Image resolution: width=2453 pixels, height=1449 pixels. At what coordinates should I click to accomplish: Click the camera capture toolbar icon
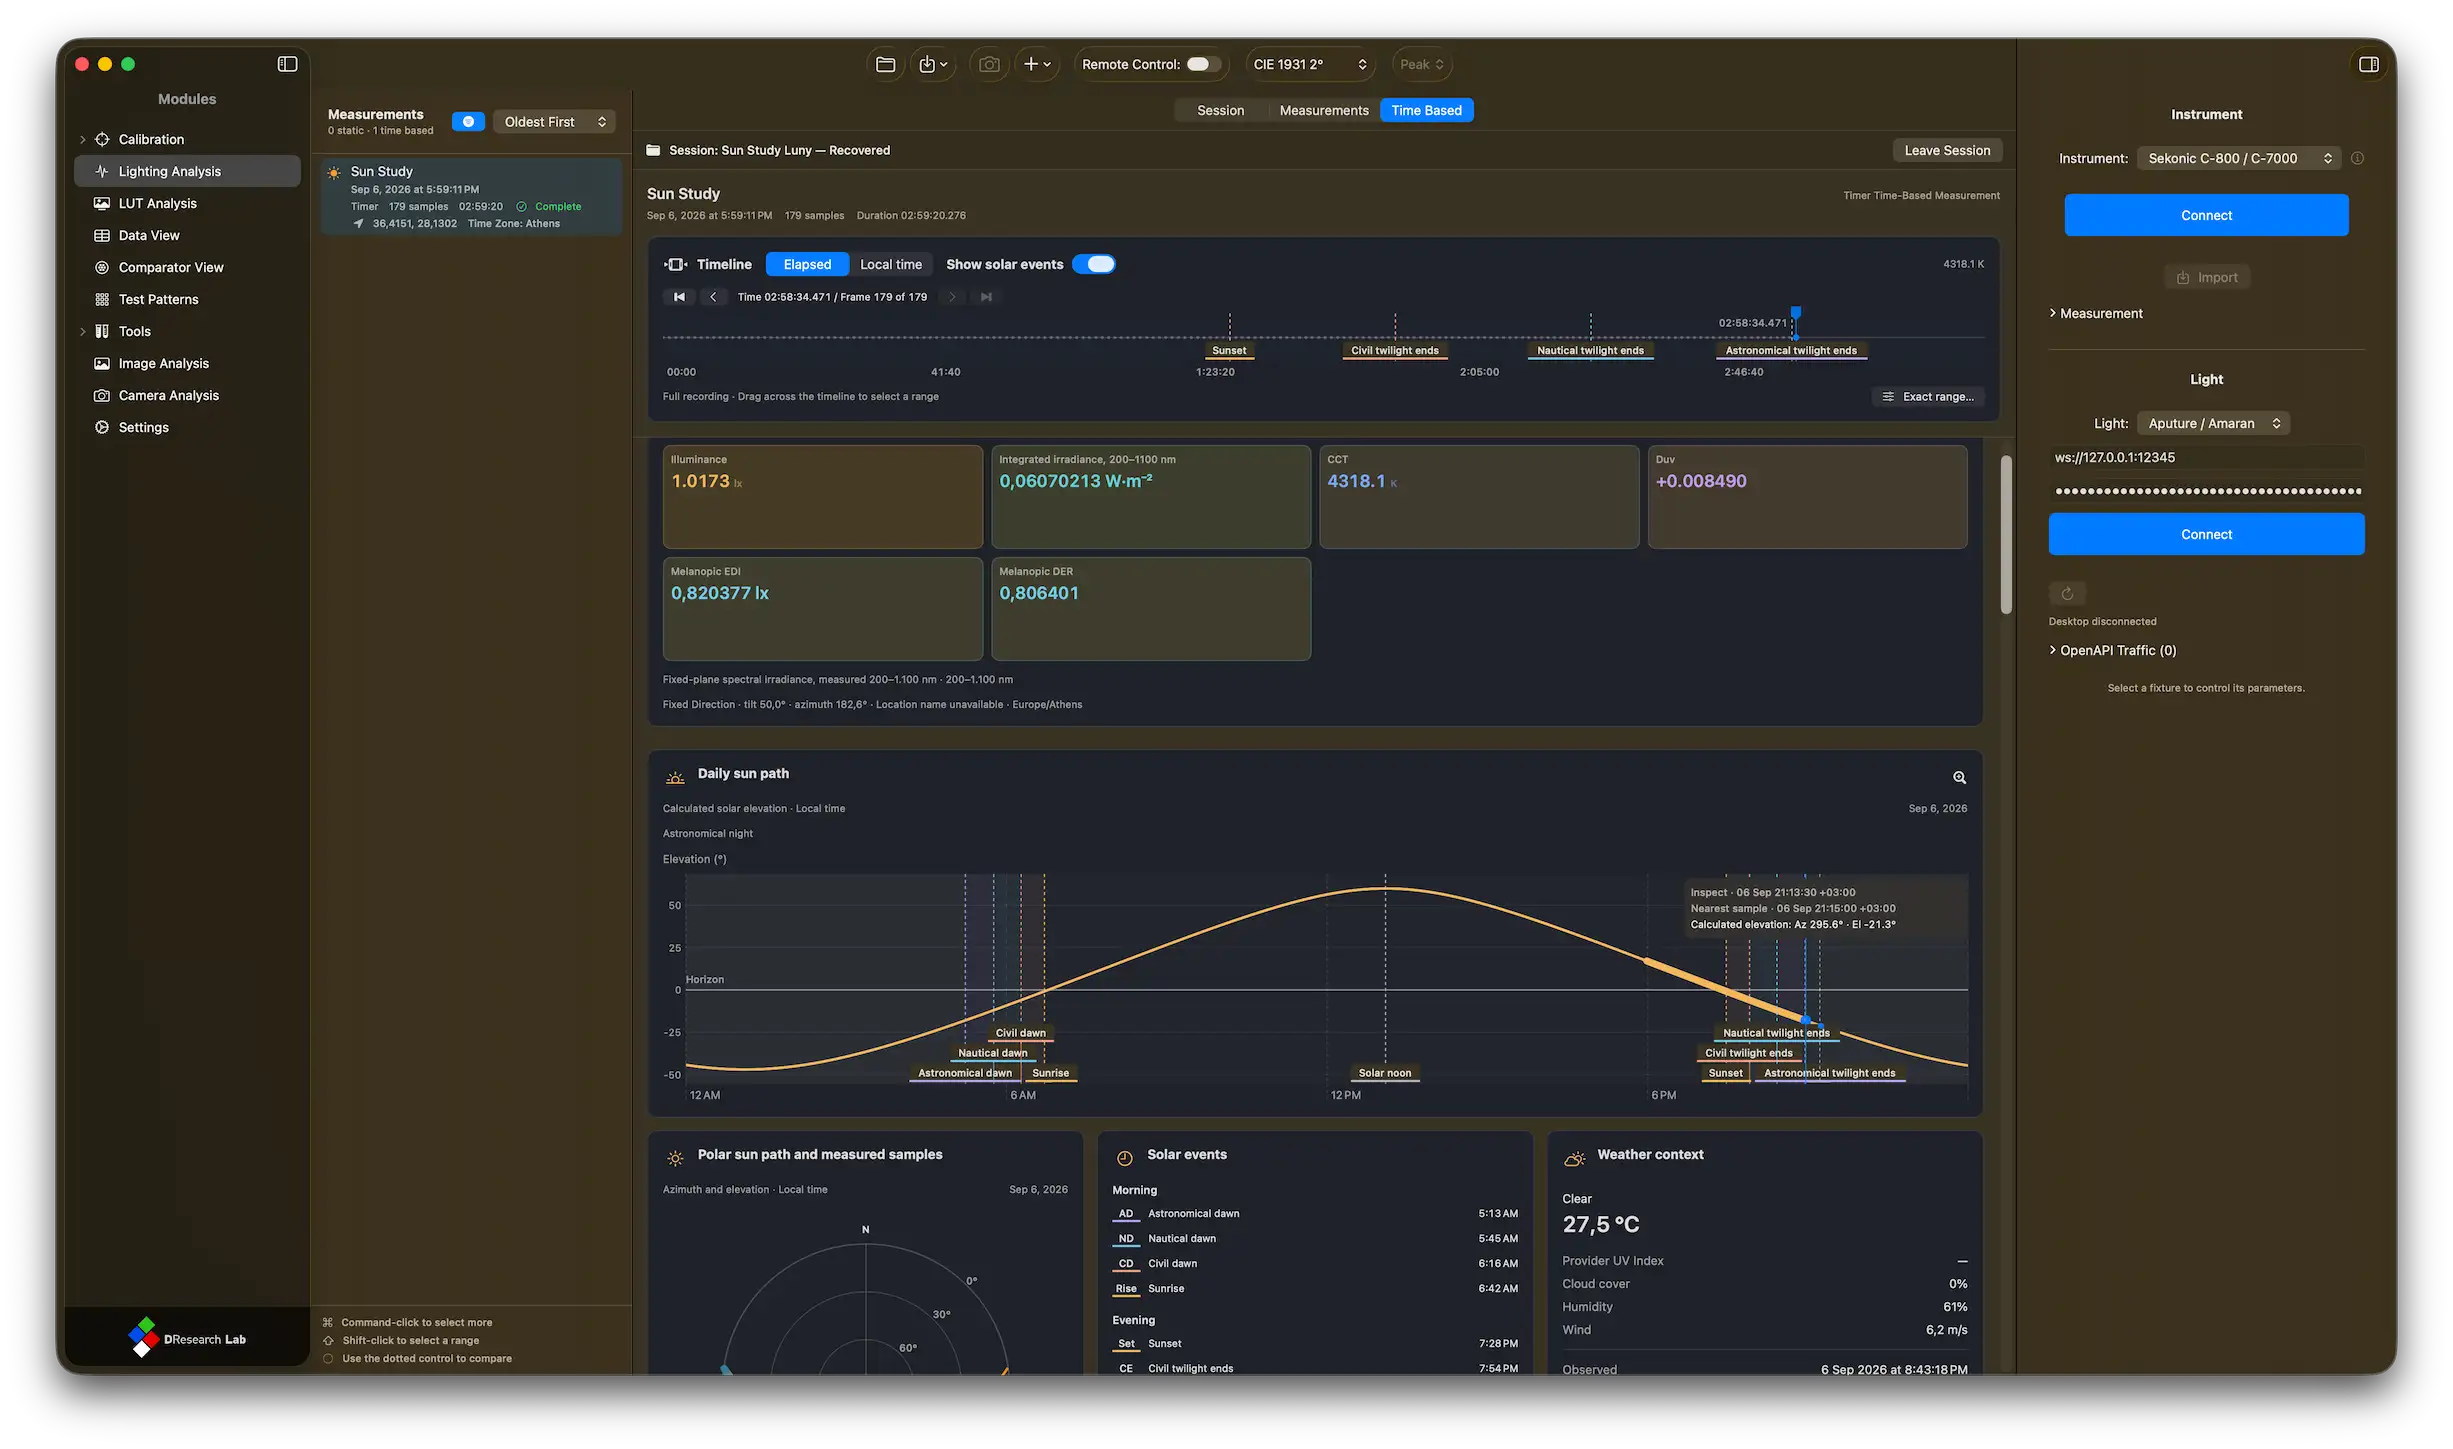click(x=989, y=64)
